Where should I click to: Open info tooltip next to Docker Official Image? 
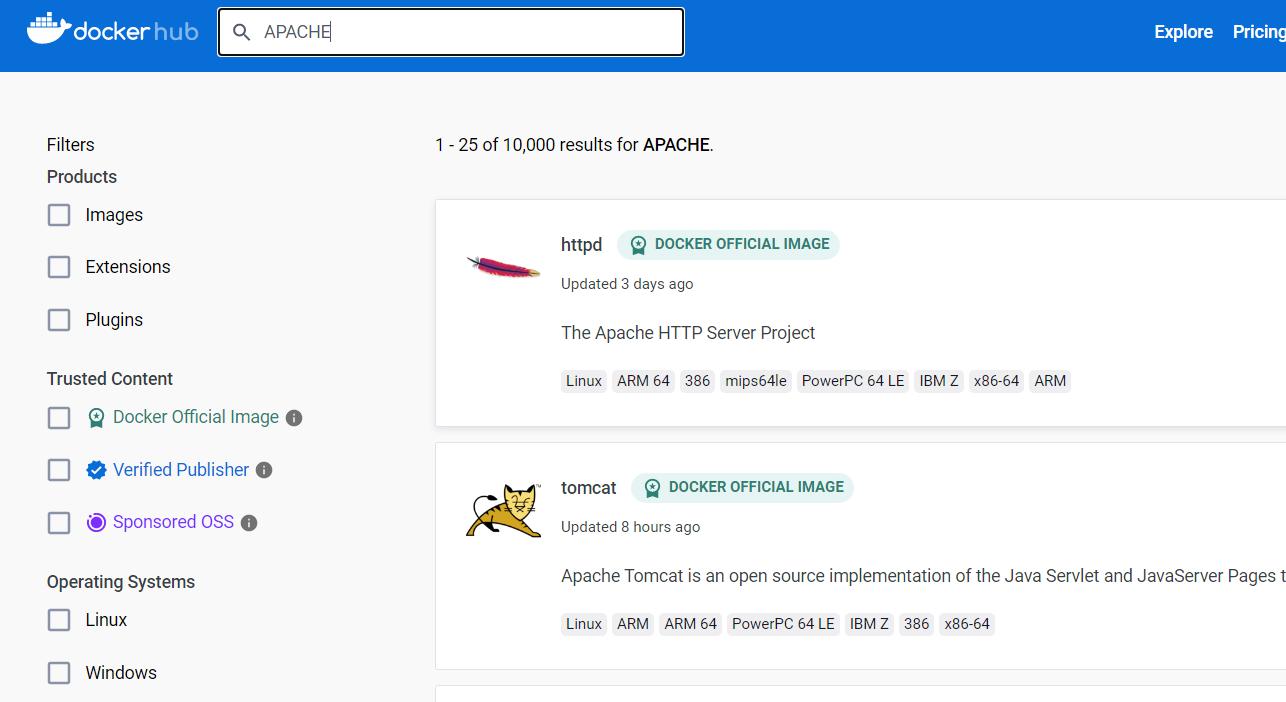293,418
